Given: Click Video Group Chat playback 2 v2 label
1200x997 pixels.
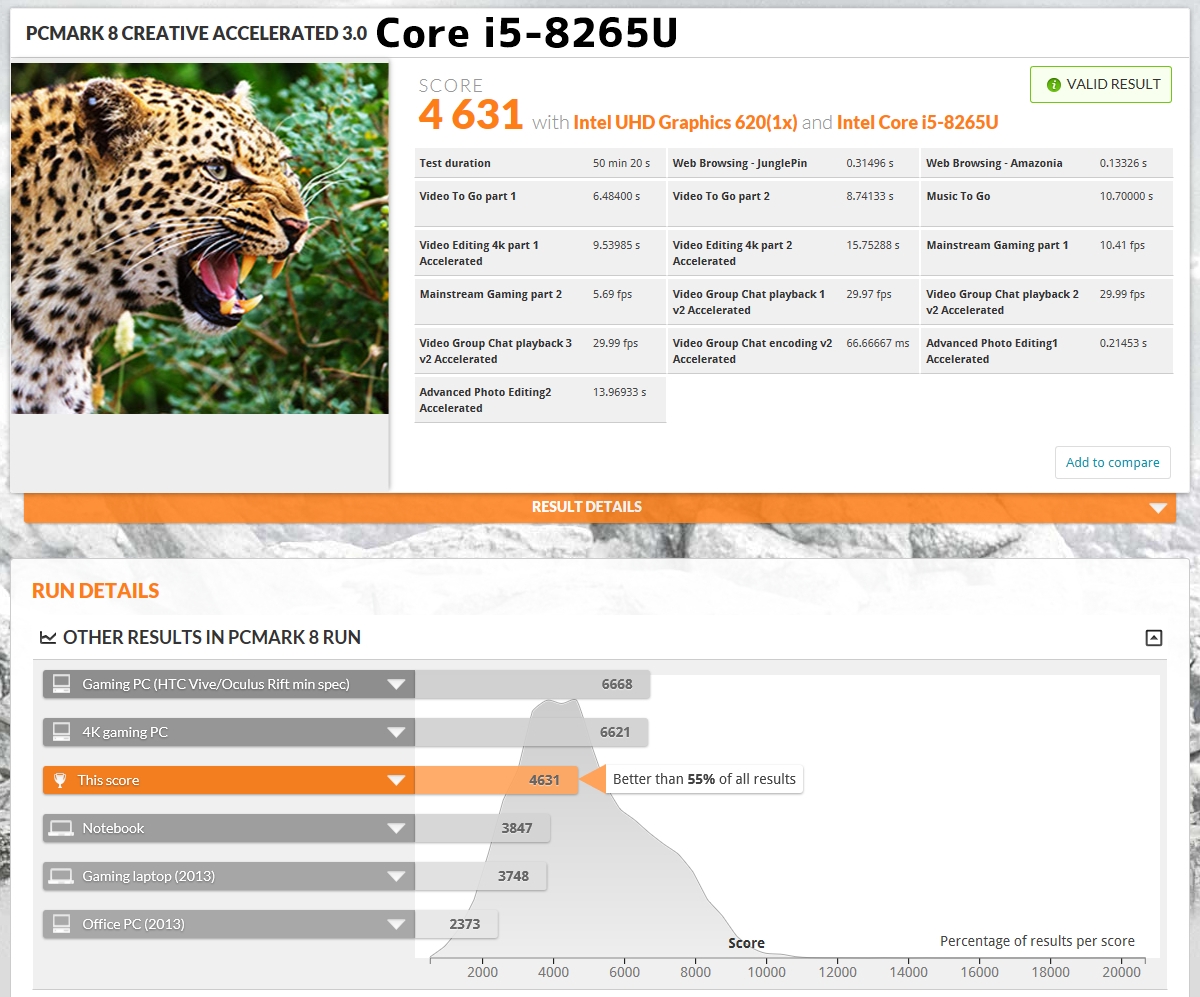Looking at the screenshot, I should [x=1002, y=302].
